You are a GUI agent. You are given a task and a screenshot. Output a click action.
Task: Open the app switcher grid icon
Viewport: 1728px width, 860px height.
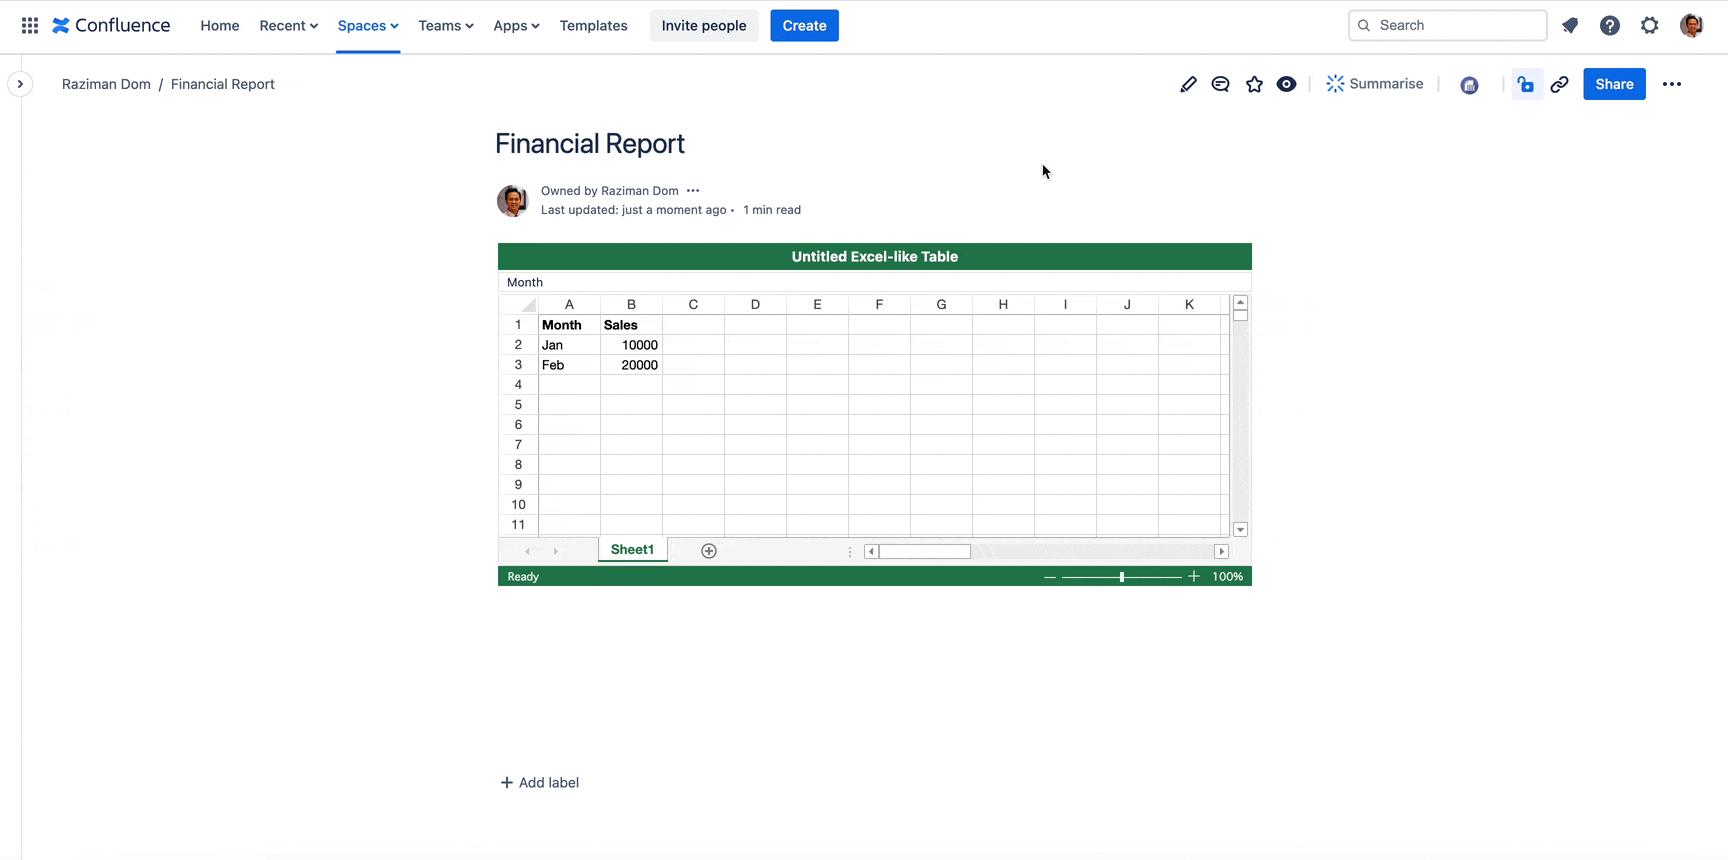[x=30, y=26]
